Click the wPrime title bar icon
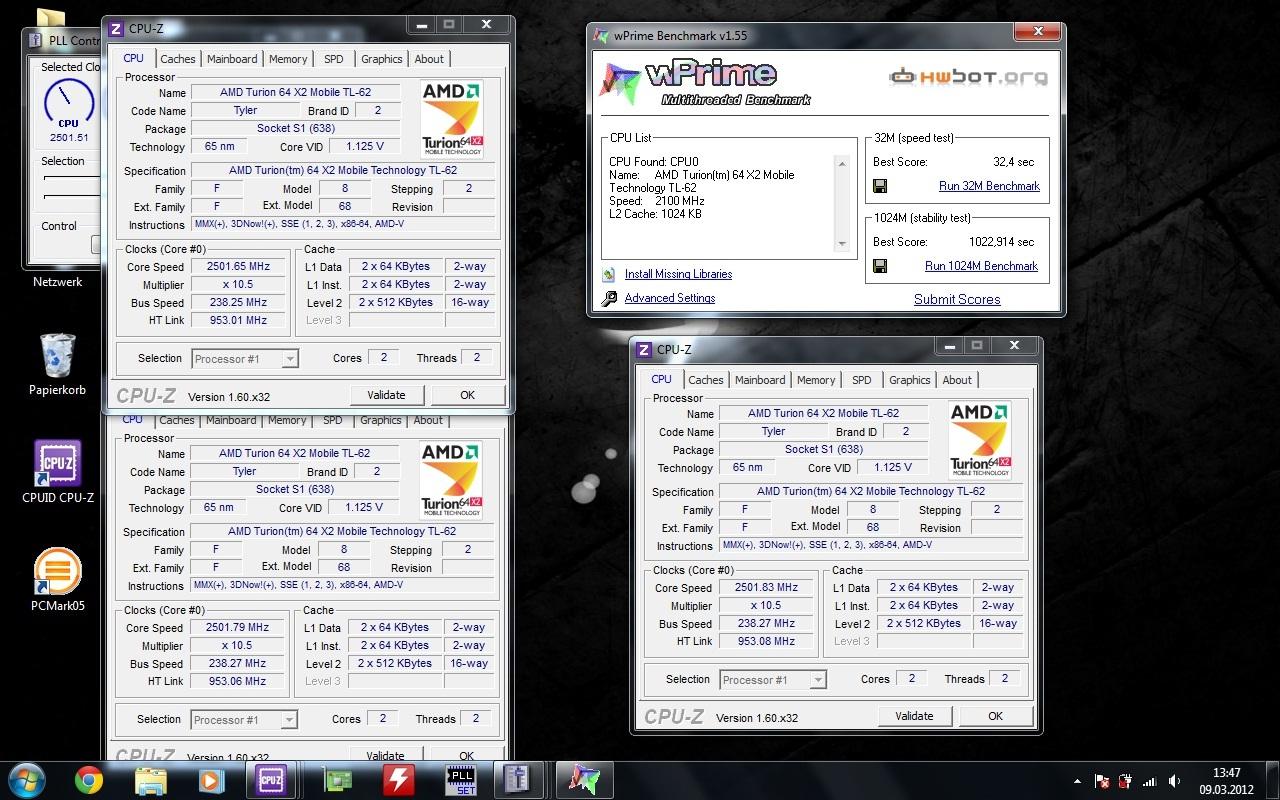This screenshot has width=1280, height=800. (x=600, y=36)
